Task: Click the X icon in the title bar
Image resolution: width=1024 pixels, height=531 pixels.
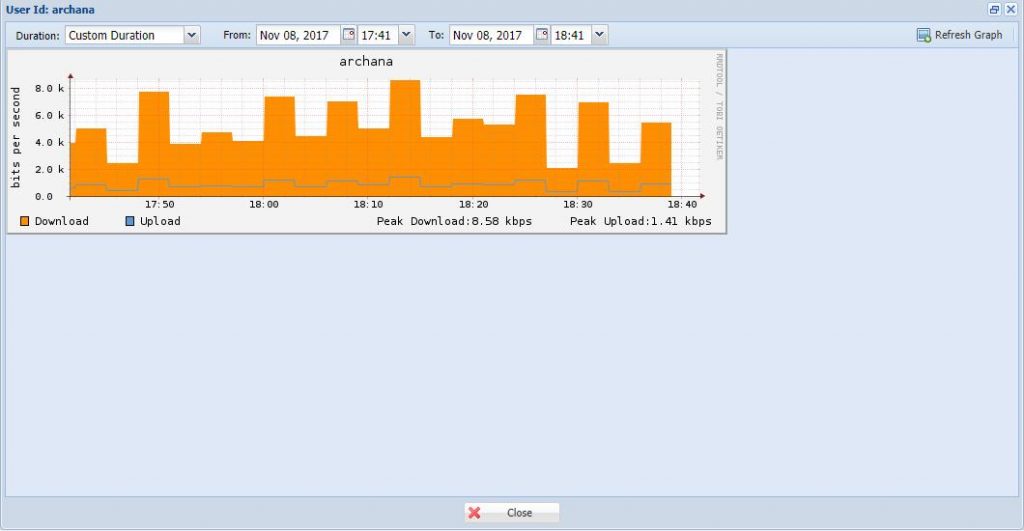Action: 1010,9
